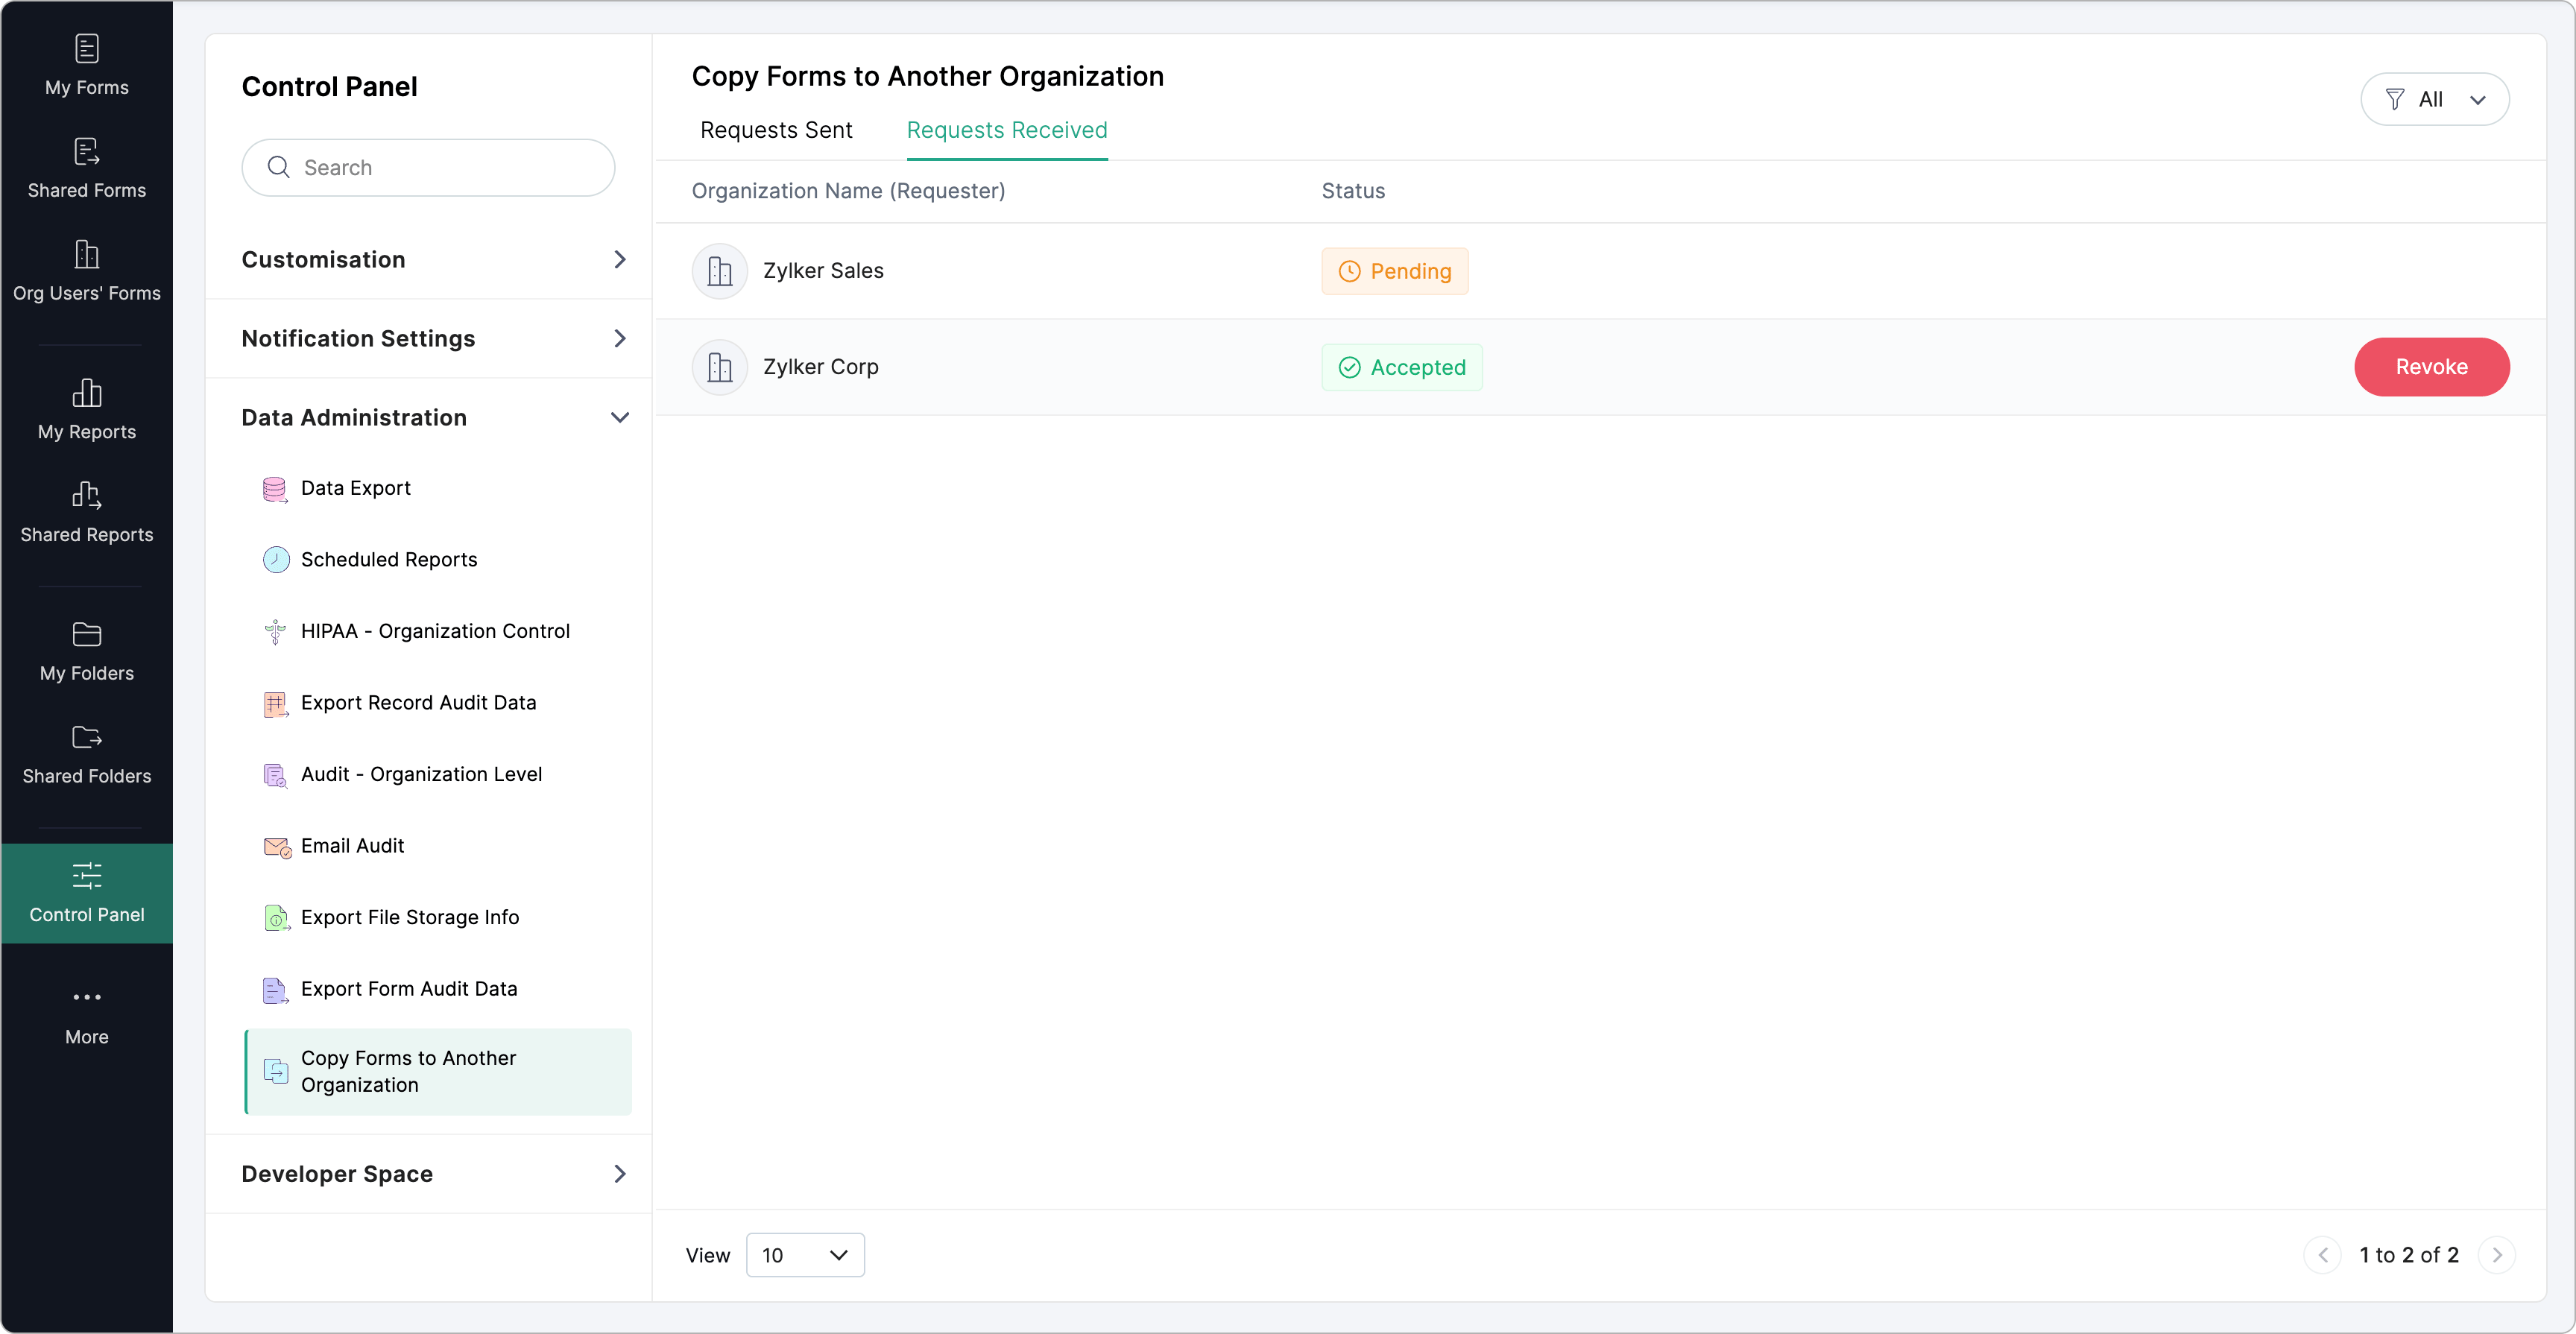Select the Requests Received tab

(x=1006, y=130)
